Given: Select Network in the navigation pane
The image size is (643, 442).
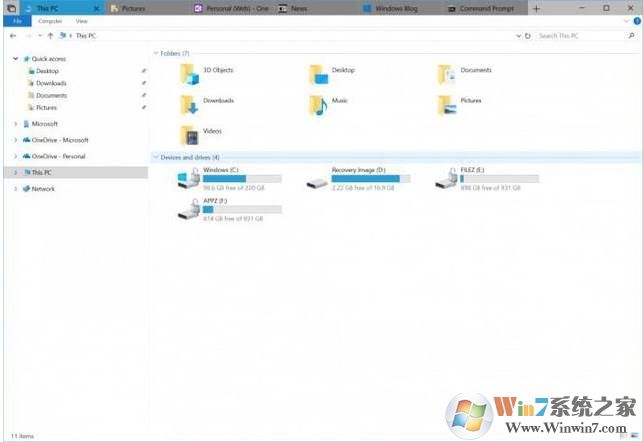Looking at the screenshot, I should pos(39,189).
